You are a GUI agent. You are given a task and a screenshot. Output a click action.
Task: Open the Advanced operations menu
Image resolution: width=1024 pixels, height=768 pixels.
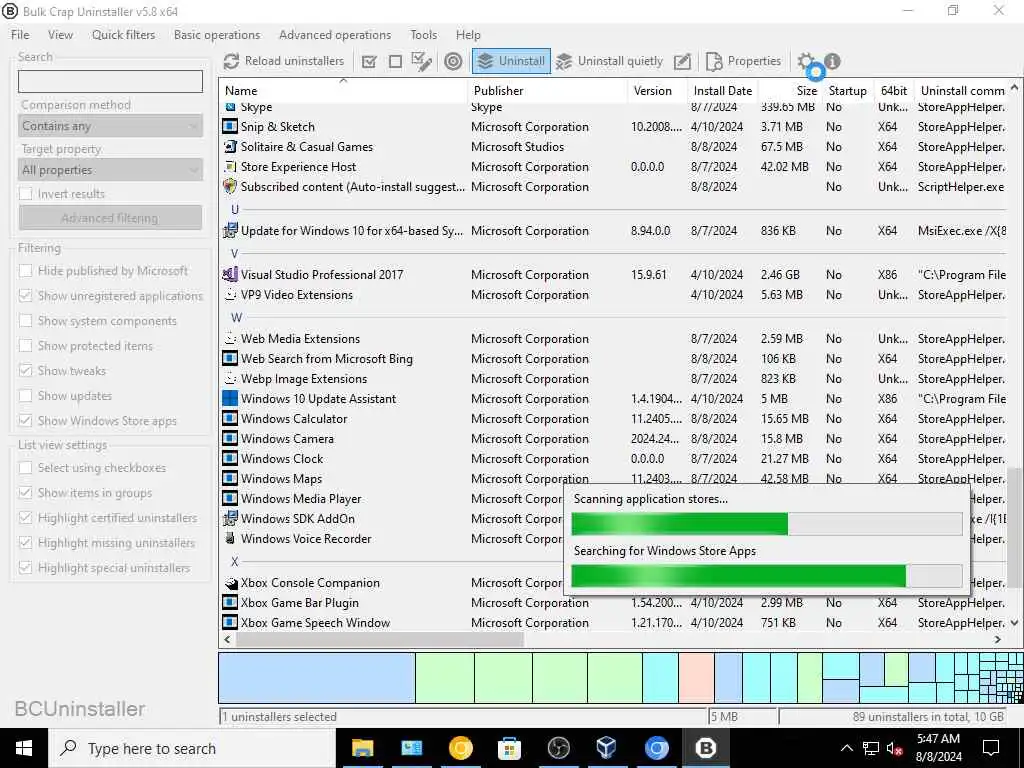(335, 35)
